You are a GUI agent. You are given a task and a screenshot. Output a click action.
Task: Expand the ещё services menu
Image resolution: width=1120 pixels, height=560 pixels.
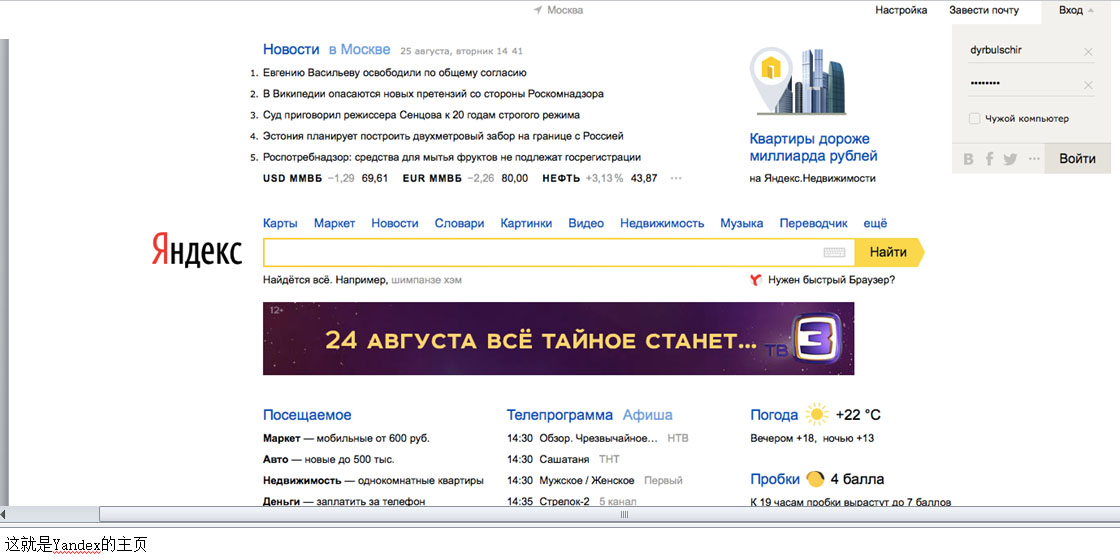point(876,223)
